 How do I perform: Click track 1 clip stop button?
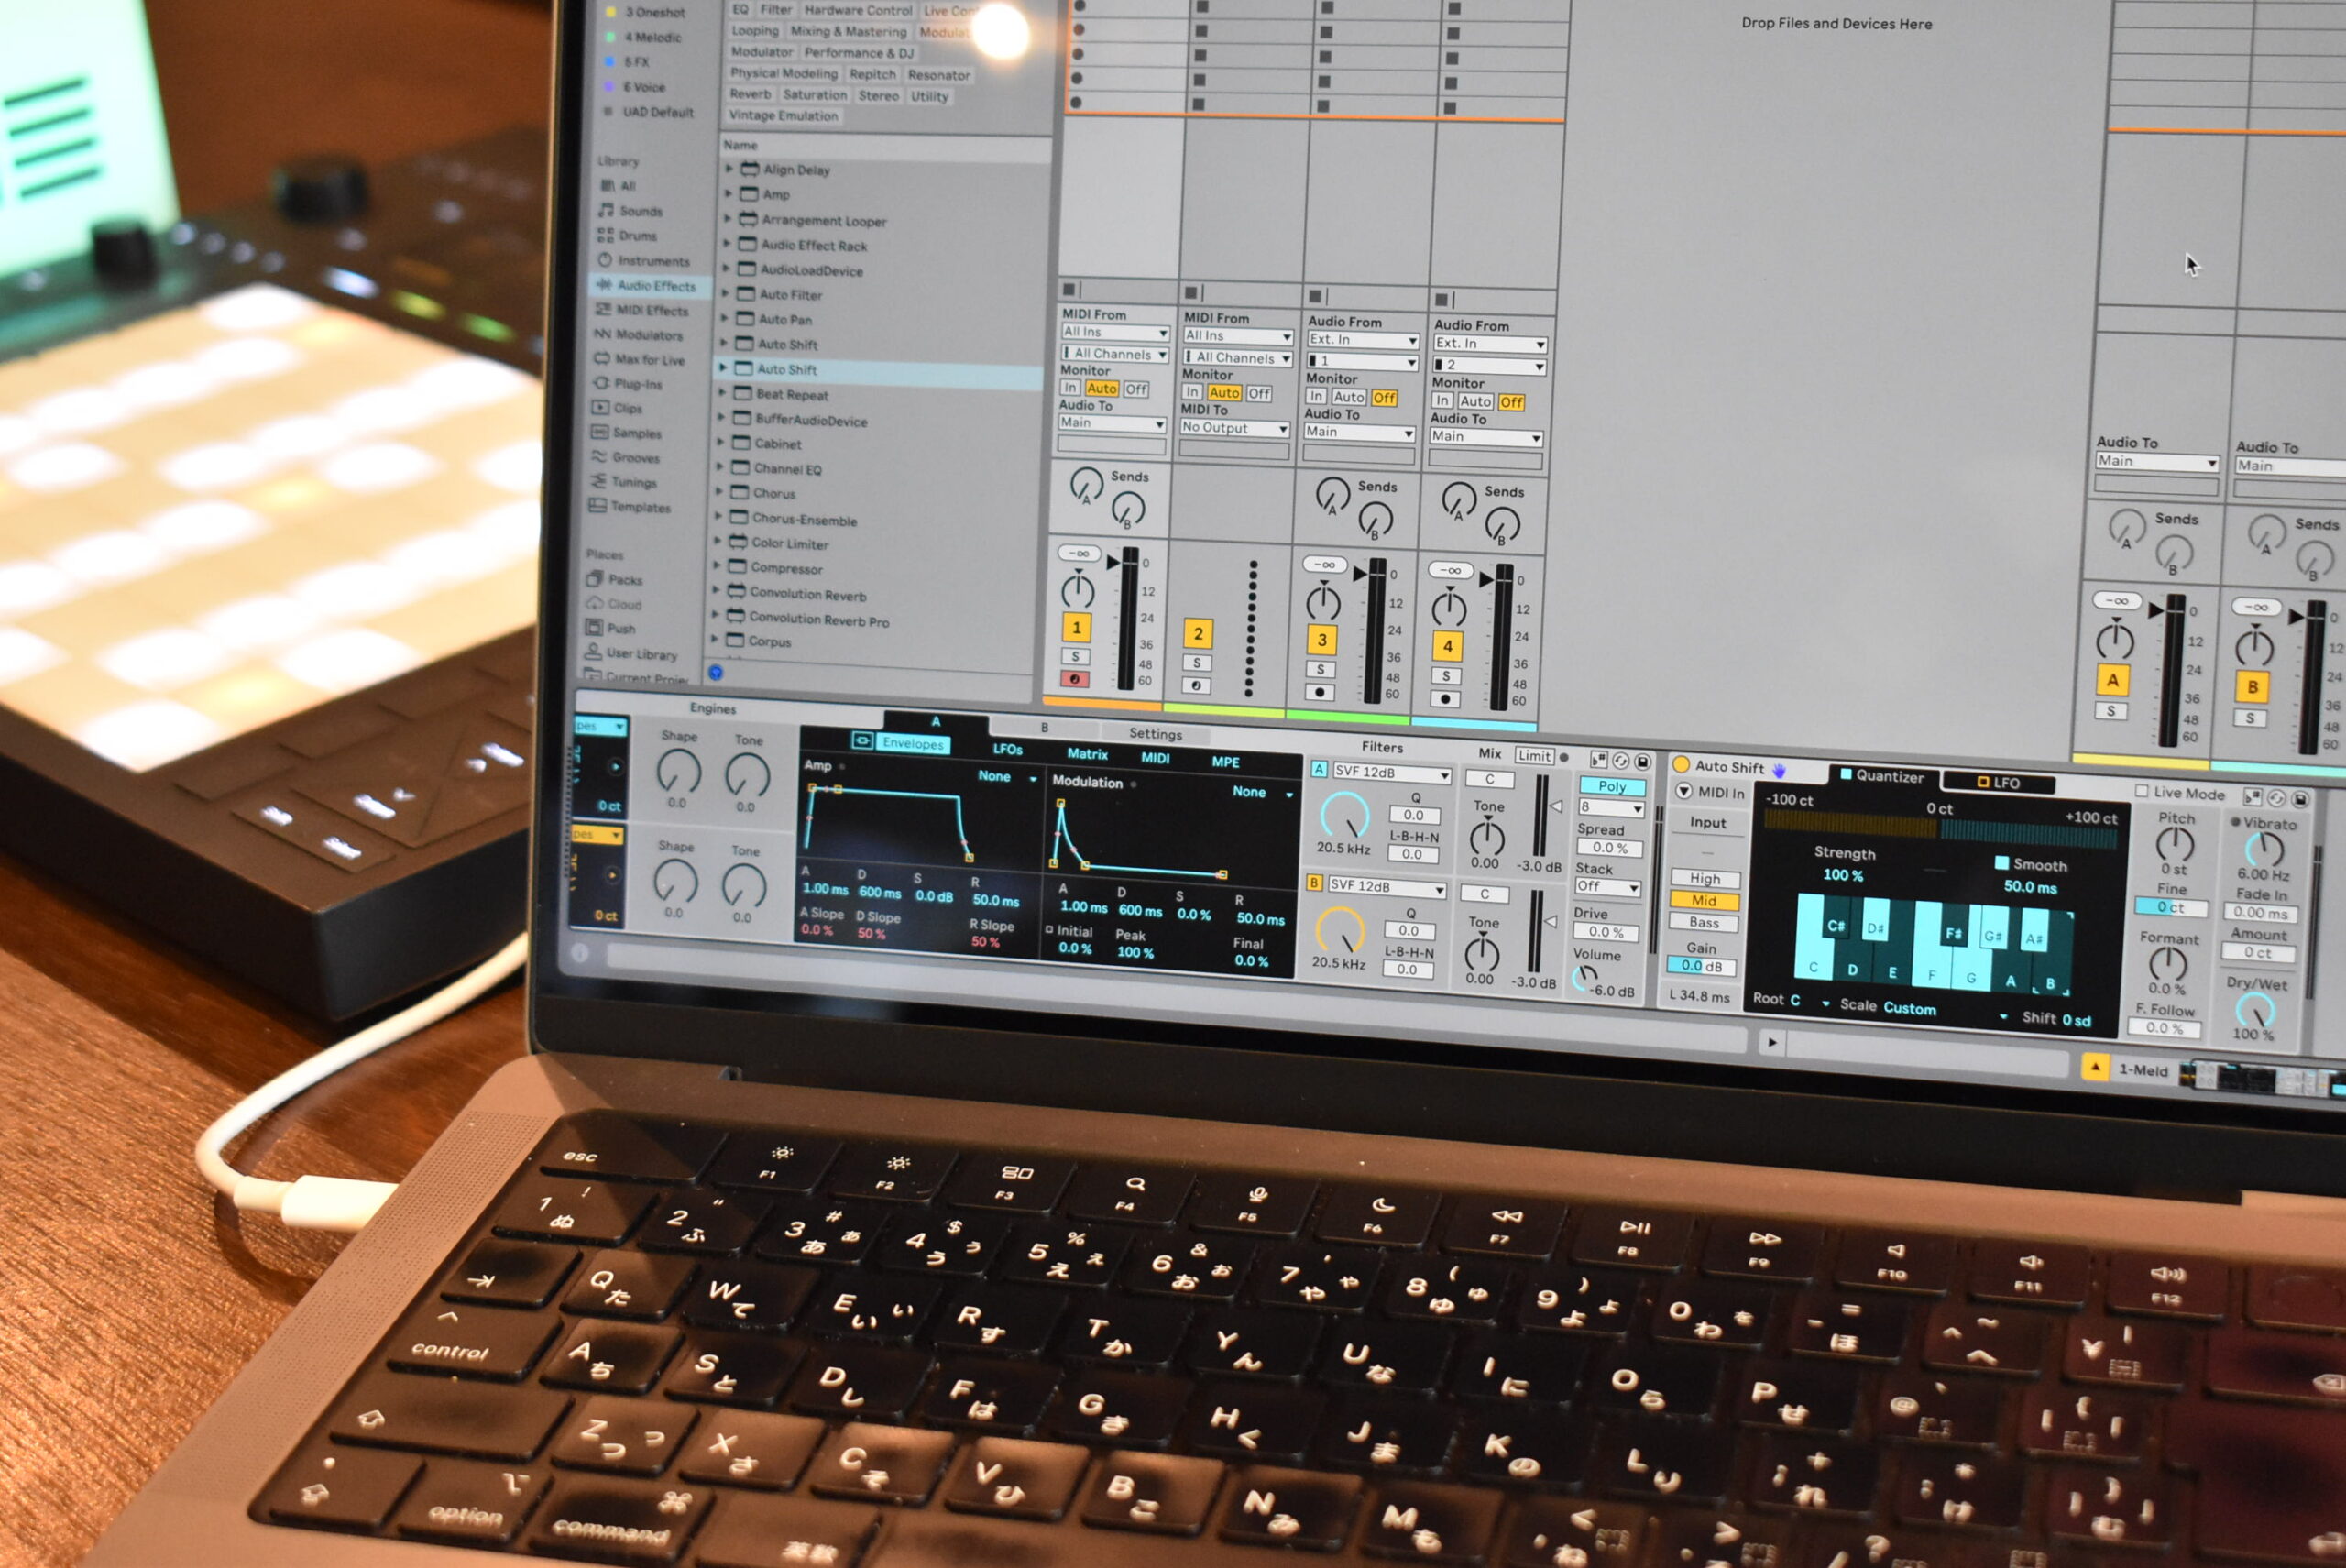(1069, 290)
